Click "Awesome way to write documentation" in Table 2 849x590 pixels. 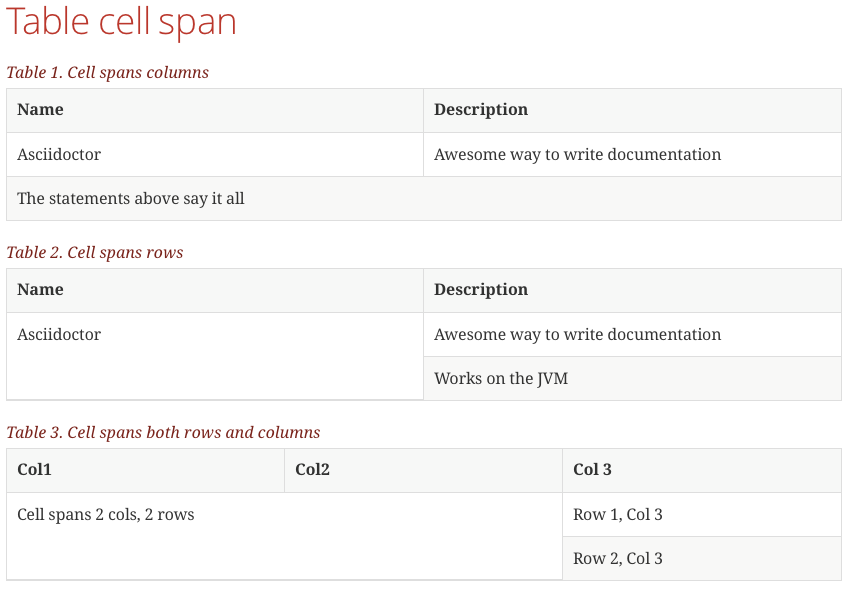point(577,335)
